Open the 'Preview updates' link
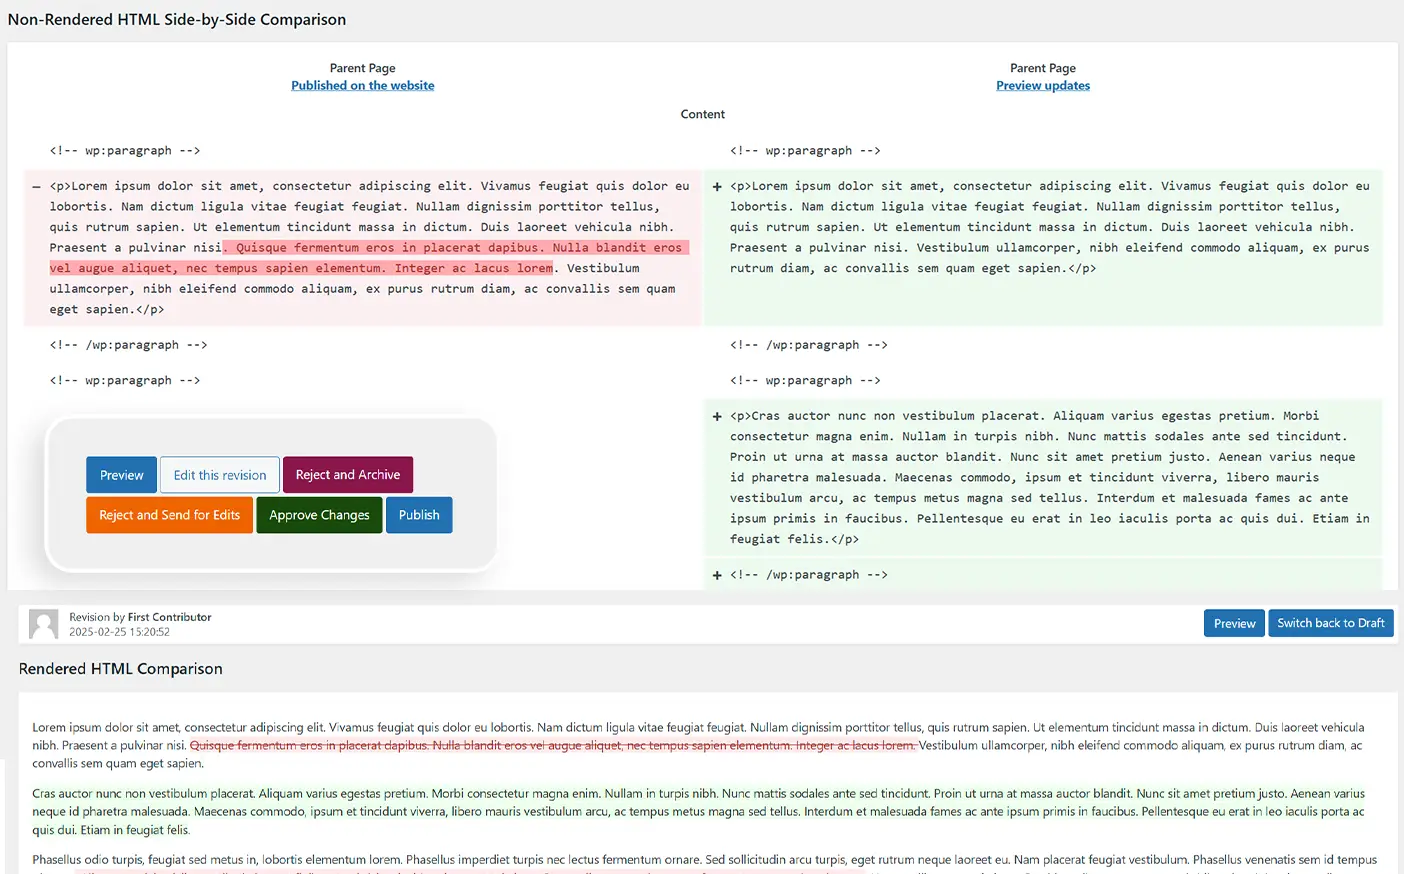The image size is (1404, 874). point(1043,85)
